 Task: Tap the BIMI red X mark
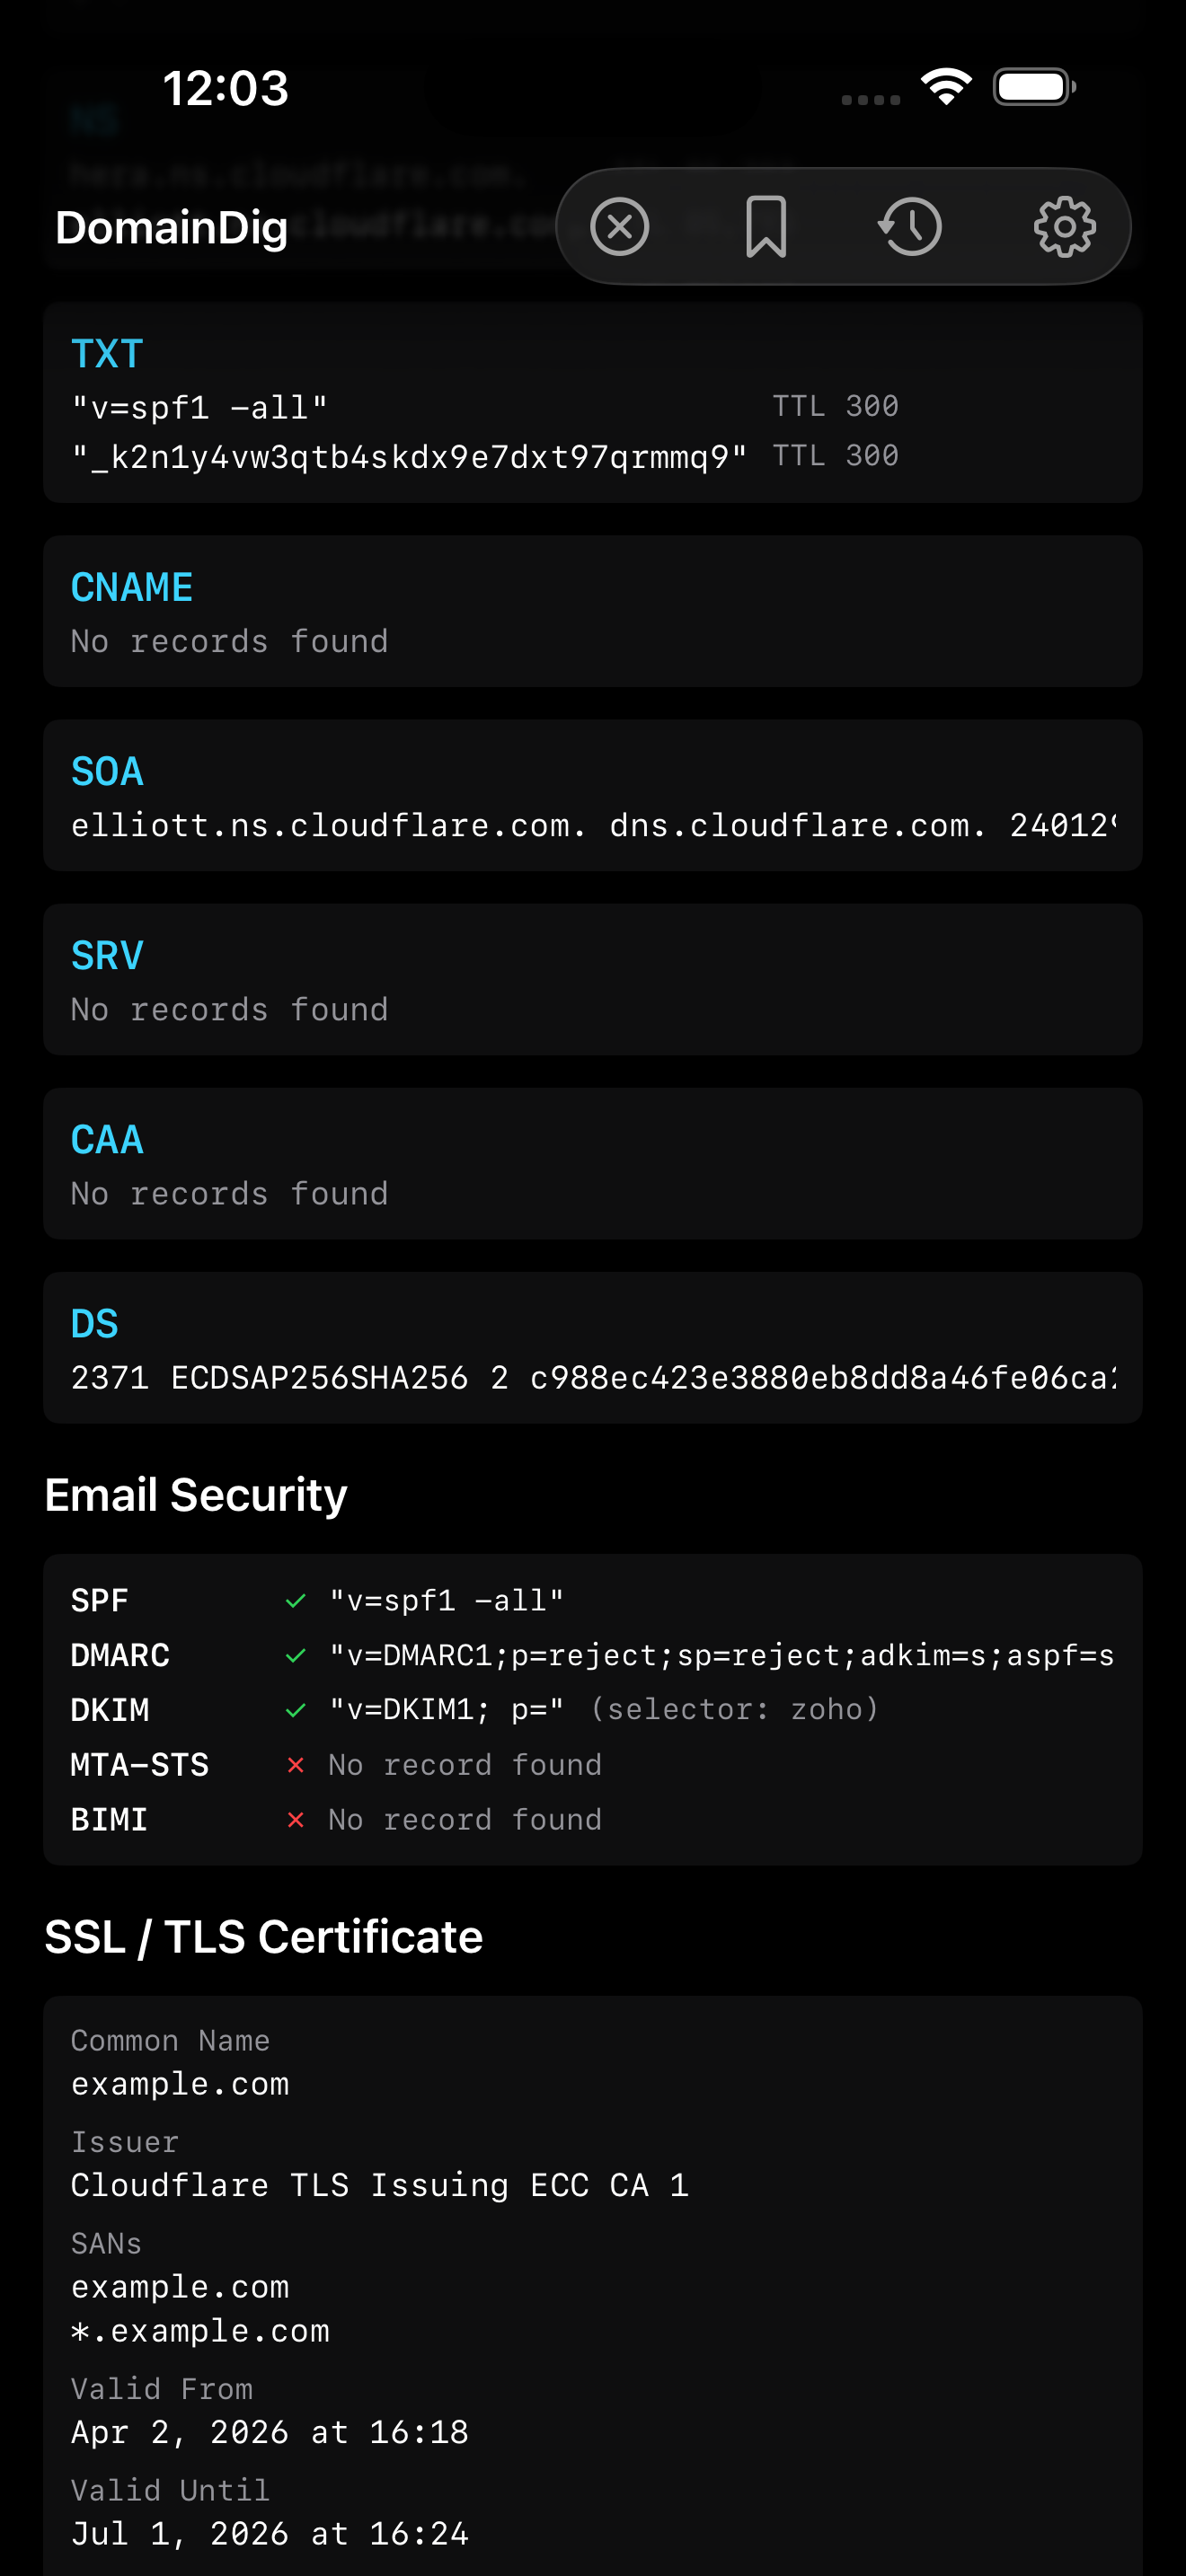[296, 1820]
